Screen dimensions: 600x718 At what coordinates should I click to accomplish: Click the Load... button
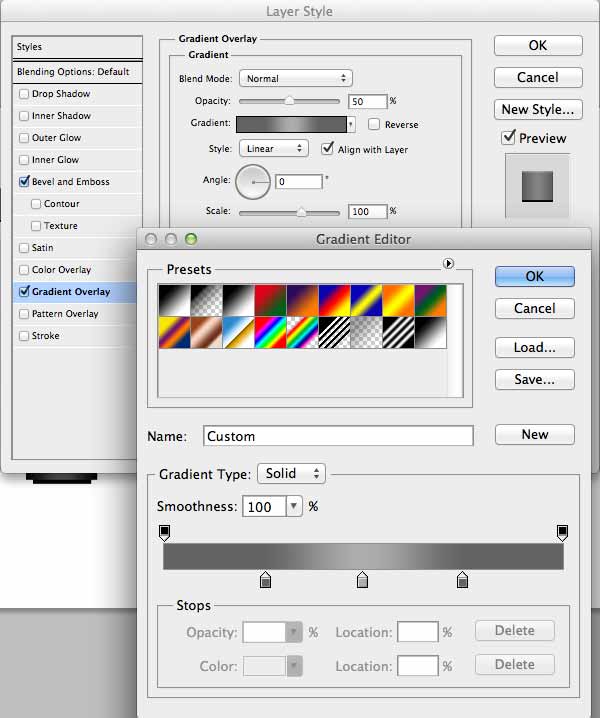point(535,348)
